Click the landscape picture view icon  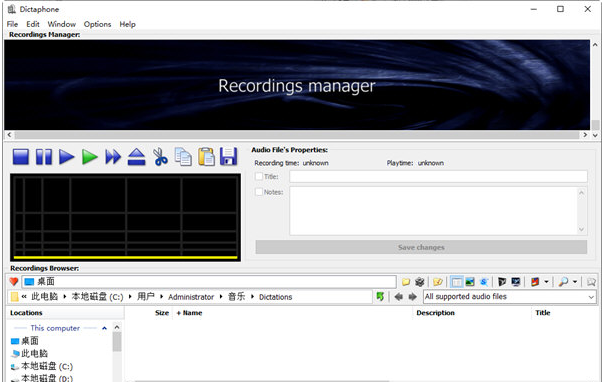[x=470, y=282]
